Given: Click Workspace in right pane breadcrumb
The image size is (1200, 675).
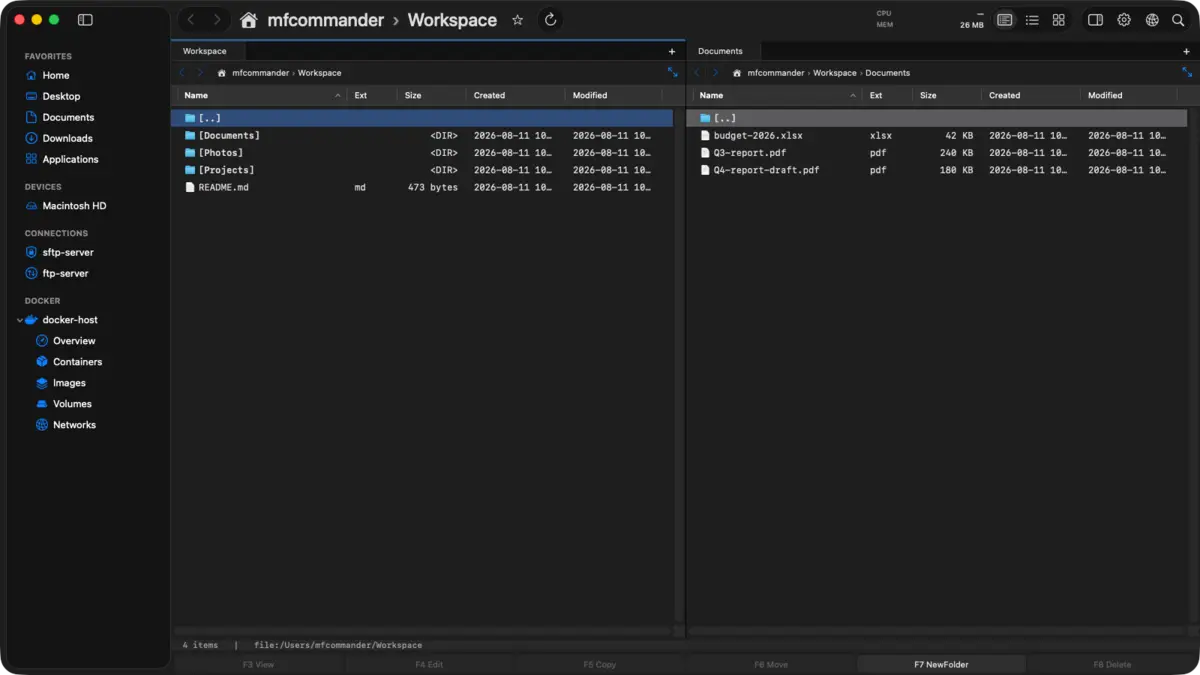Looking at the screenshot, I should (x=835, y=73).
